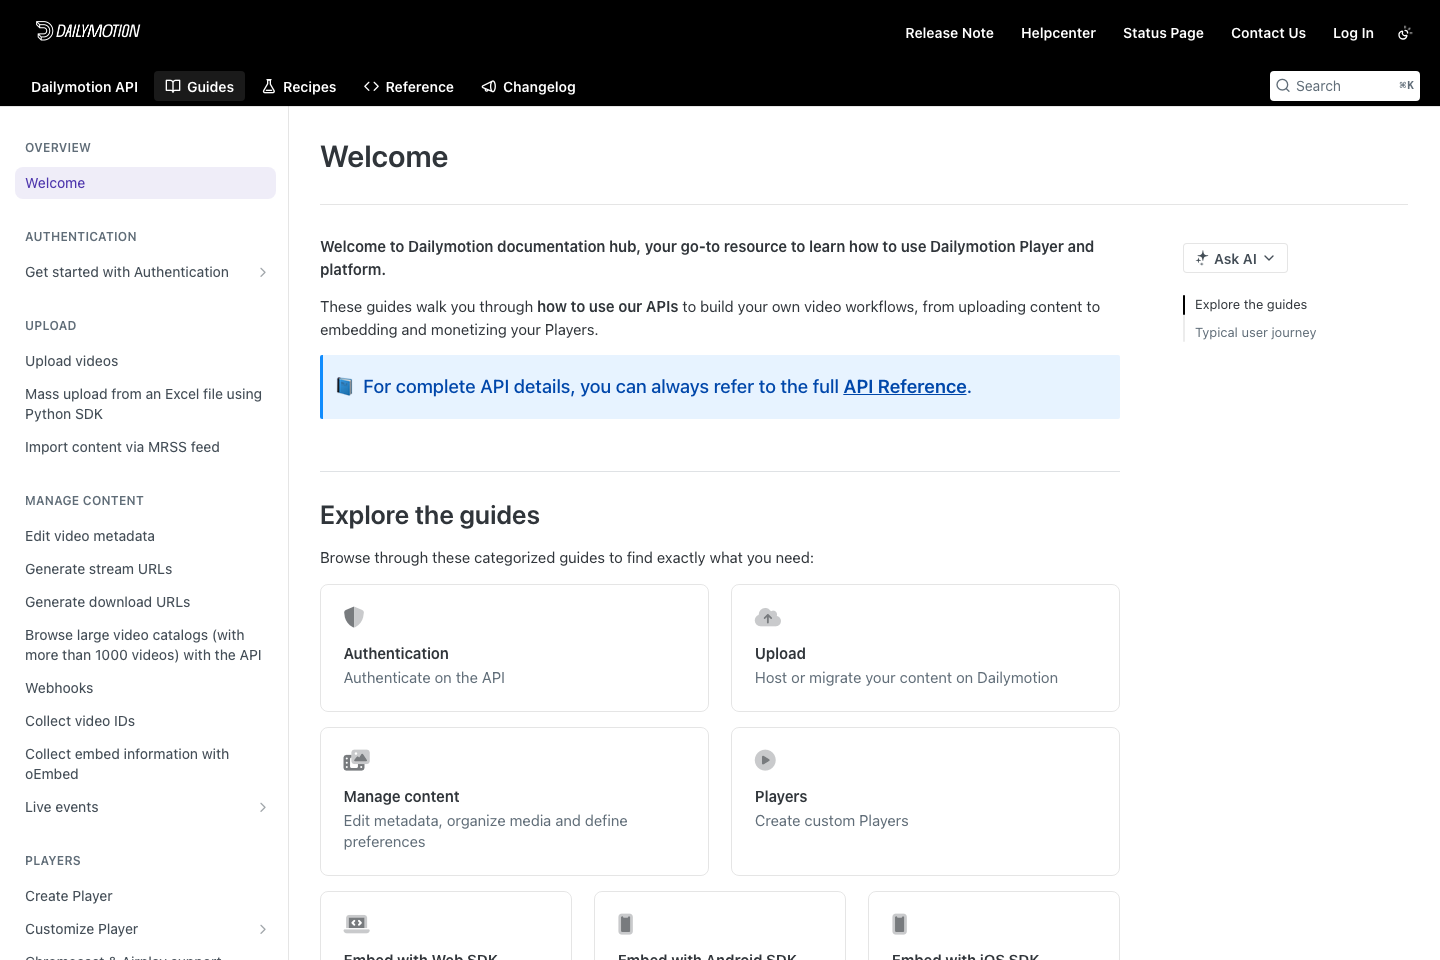Click the search magnifier icon
Viewport: 1440px width, 960px height.
coord(1283,86)
